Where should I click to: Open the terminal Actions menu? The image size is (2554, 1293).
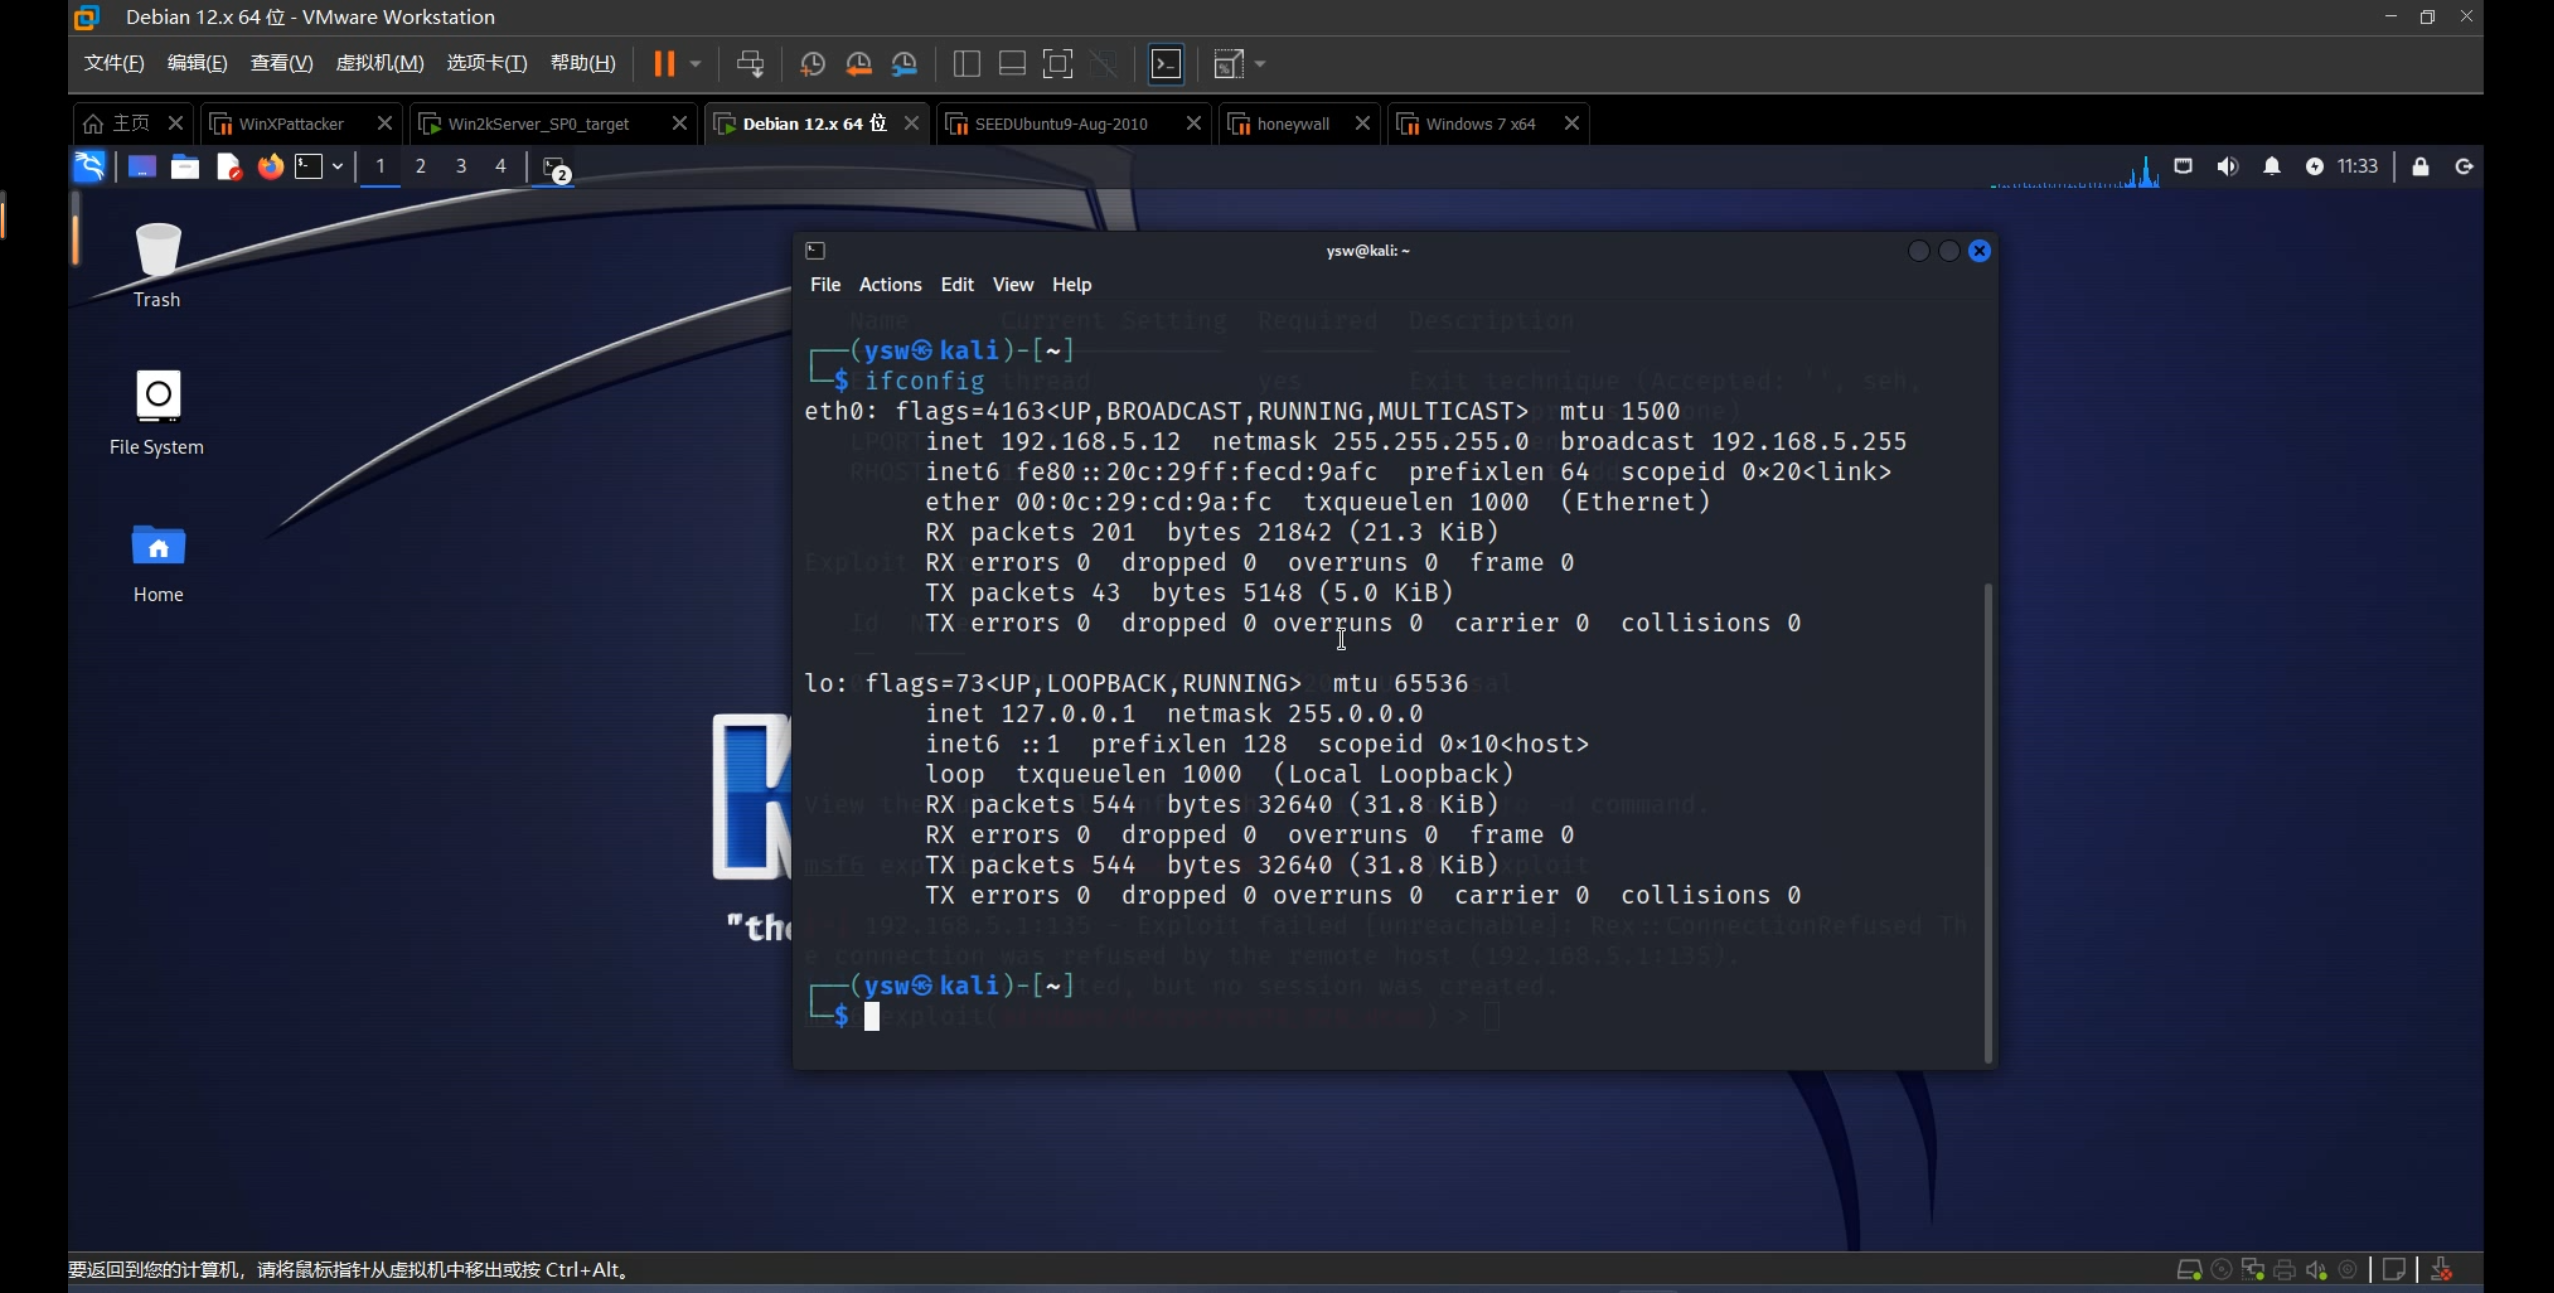(889, 284)
